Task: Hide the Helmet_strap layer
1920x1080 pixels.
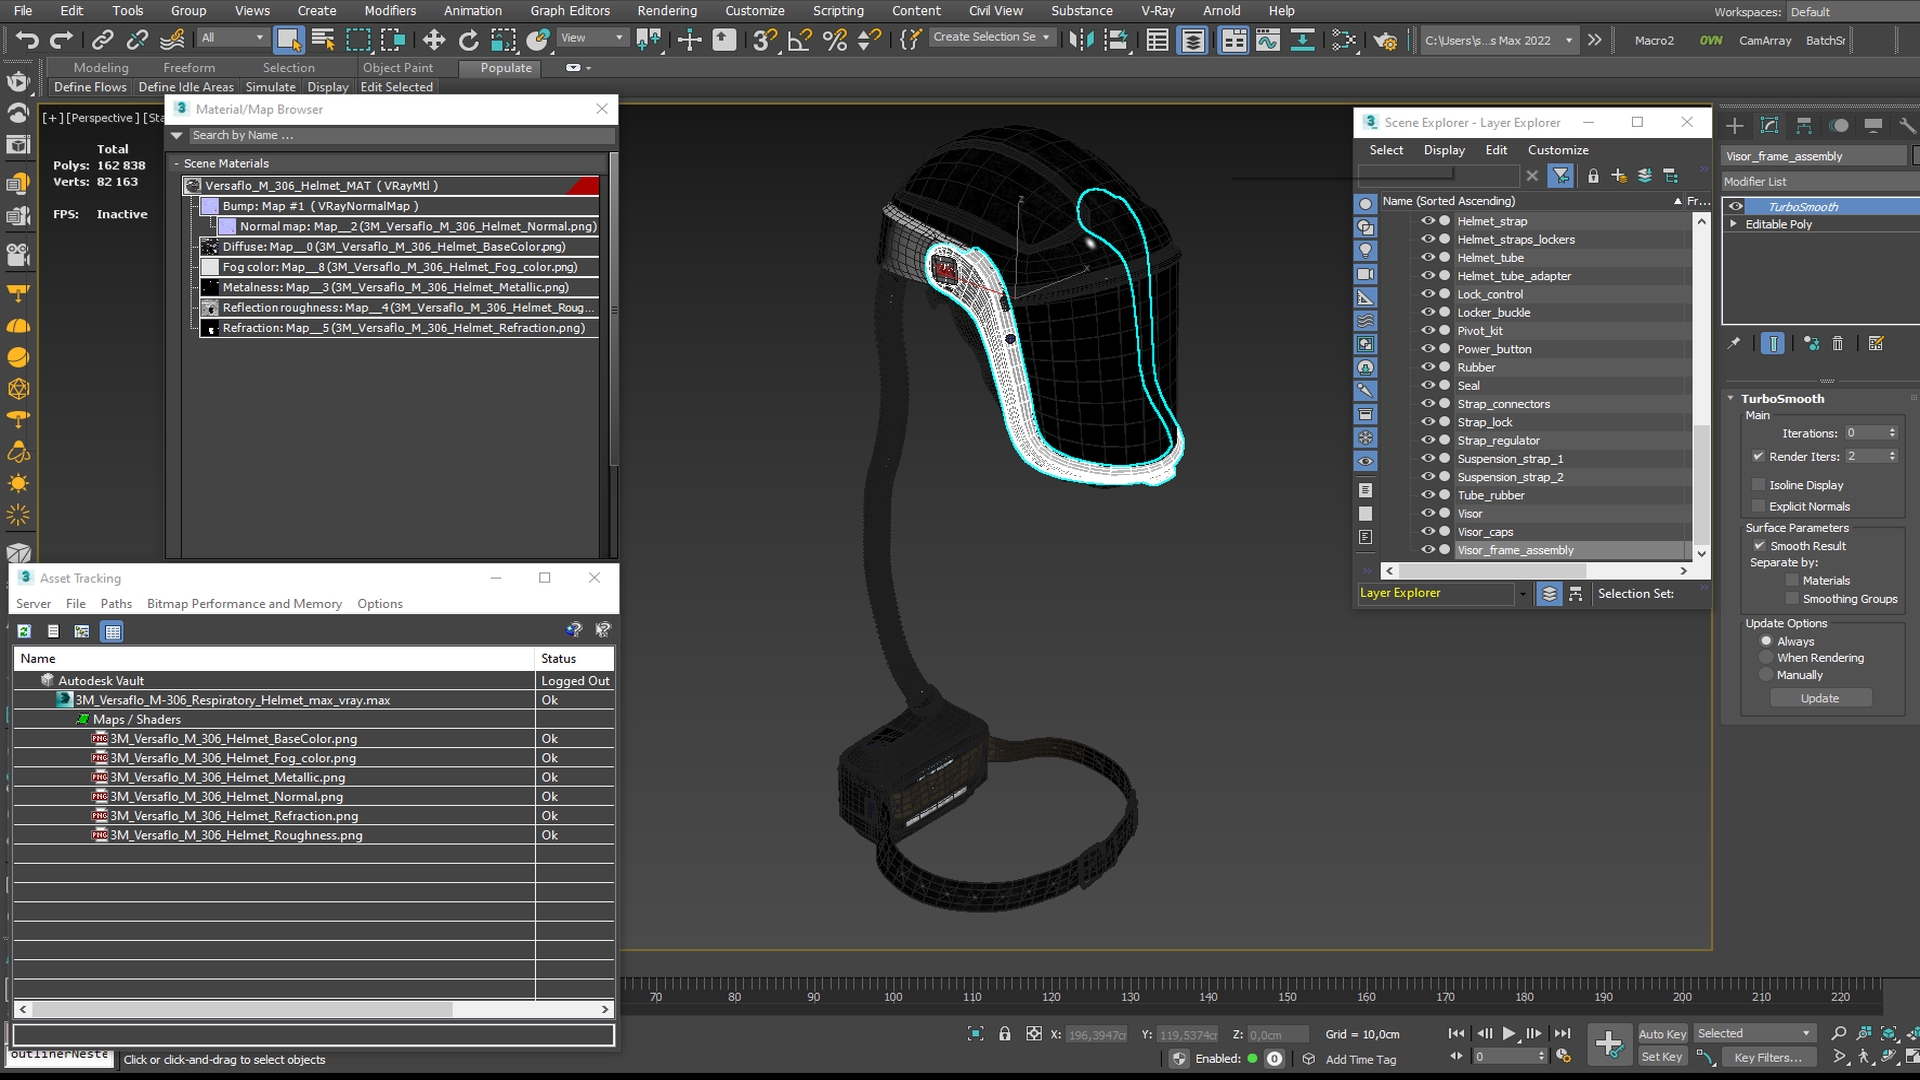Action: pyautogui.click(x=1428, y=221)
